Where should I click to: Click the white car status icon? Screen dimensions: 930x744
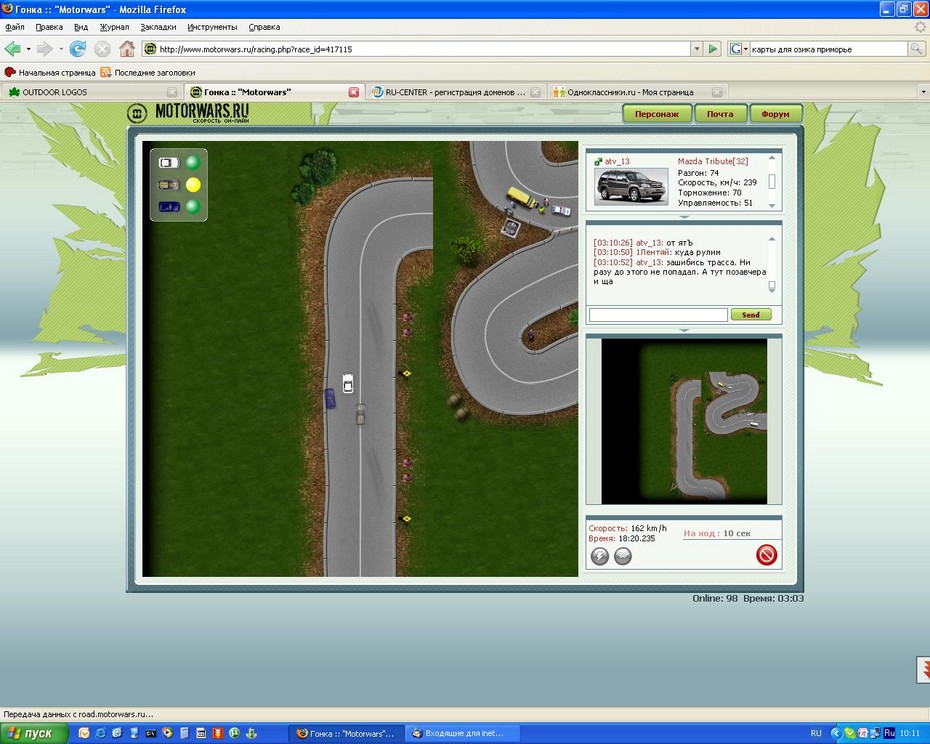click(168, 163)
